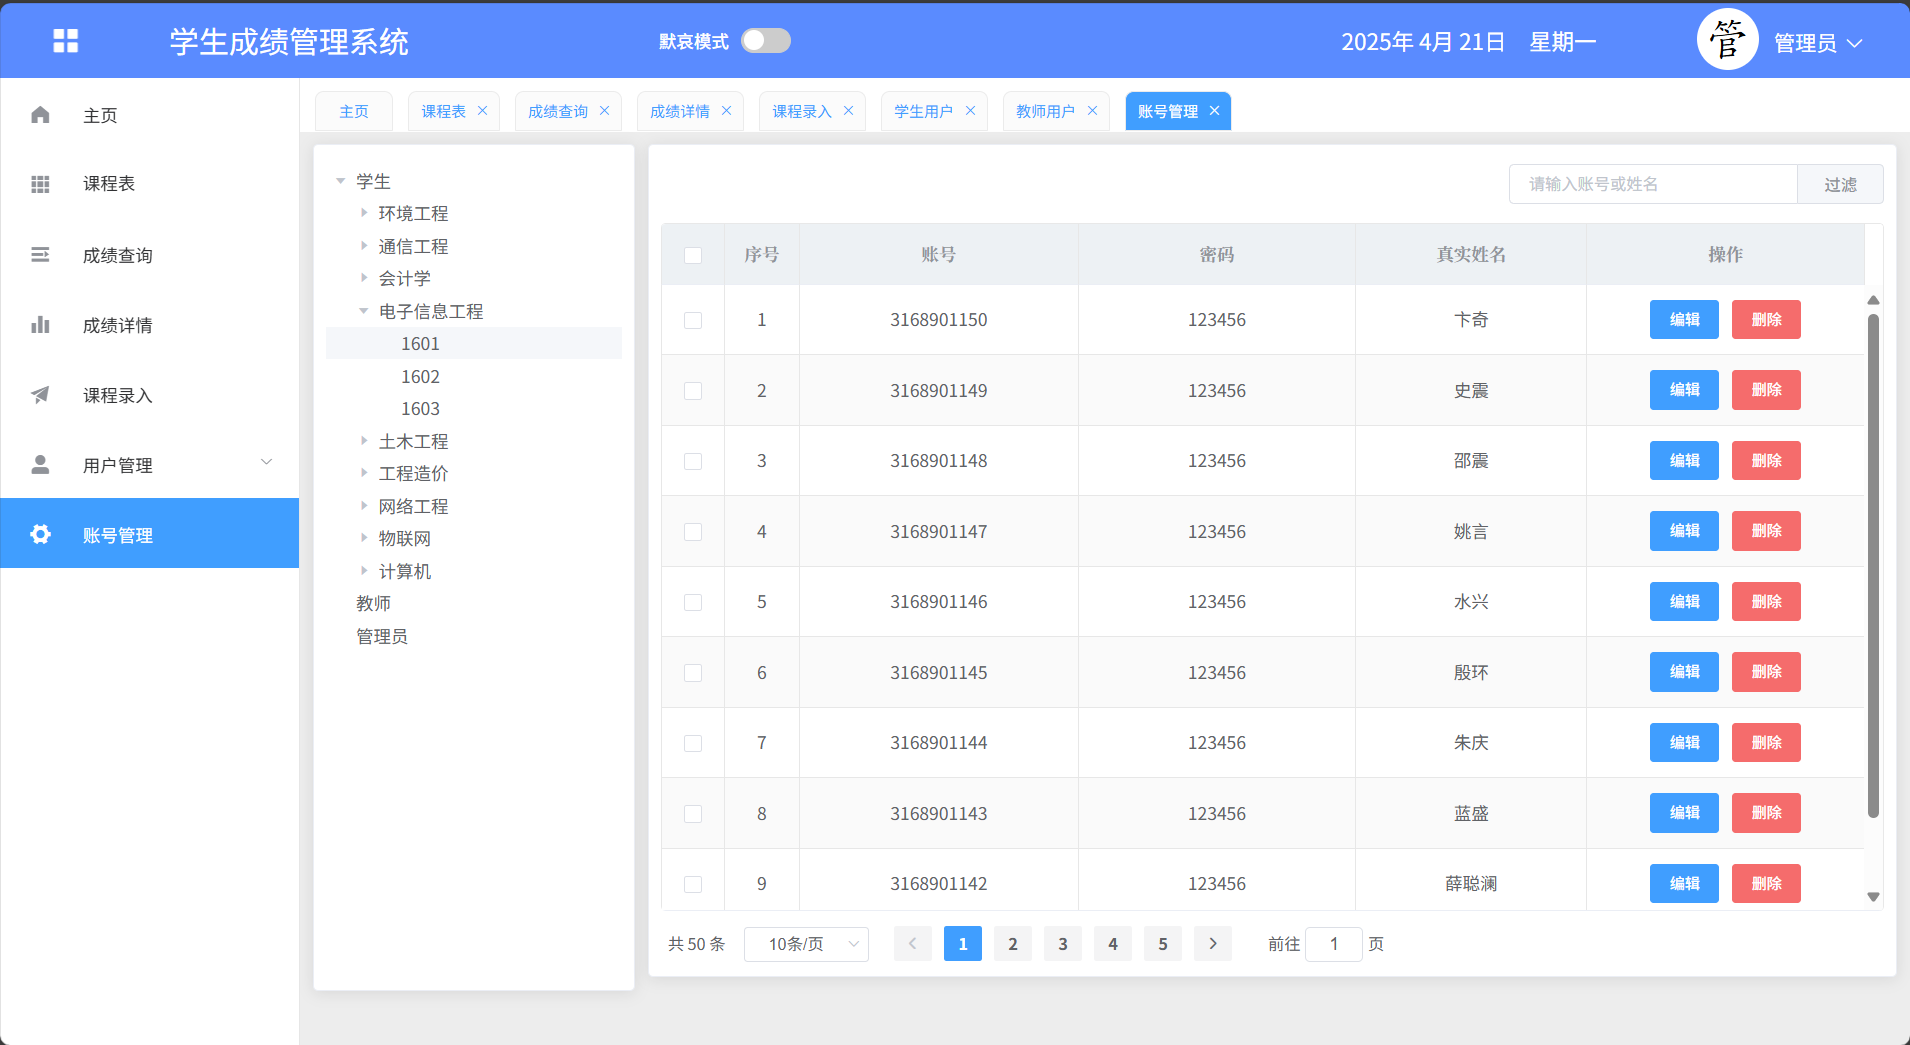
Task: Open 成绩查询 in the sidebar menu
Action: pos(118,255)
